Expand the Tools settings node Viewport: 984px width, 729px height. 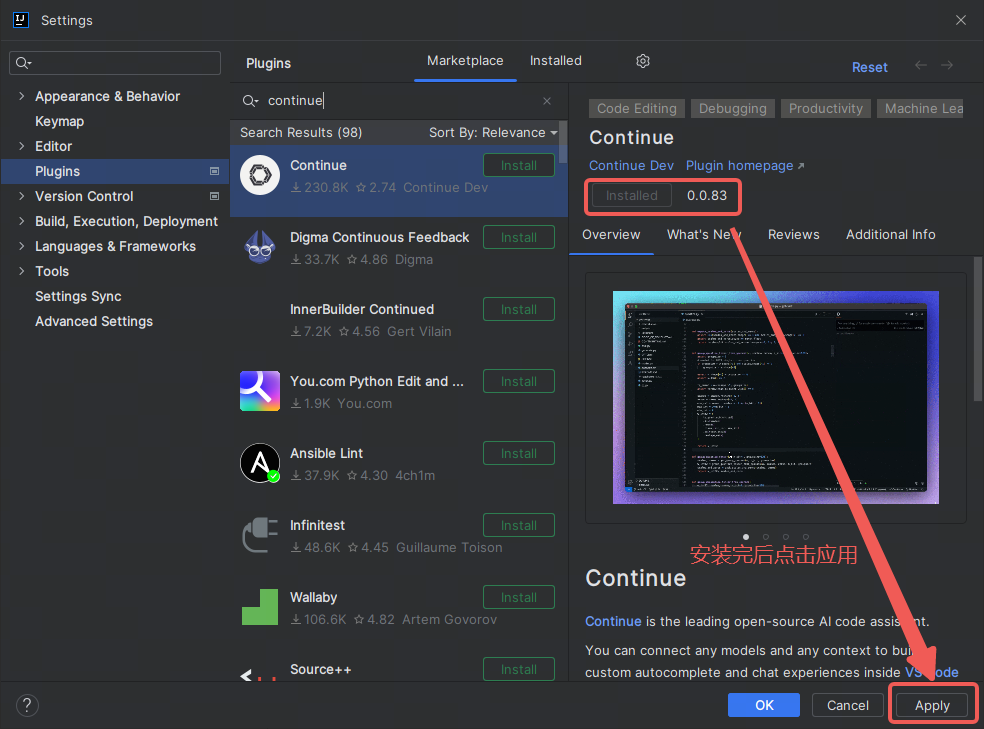click(x=22, y=271)
